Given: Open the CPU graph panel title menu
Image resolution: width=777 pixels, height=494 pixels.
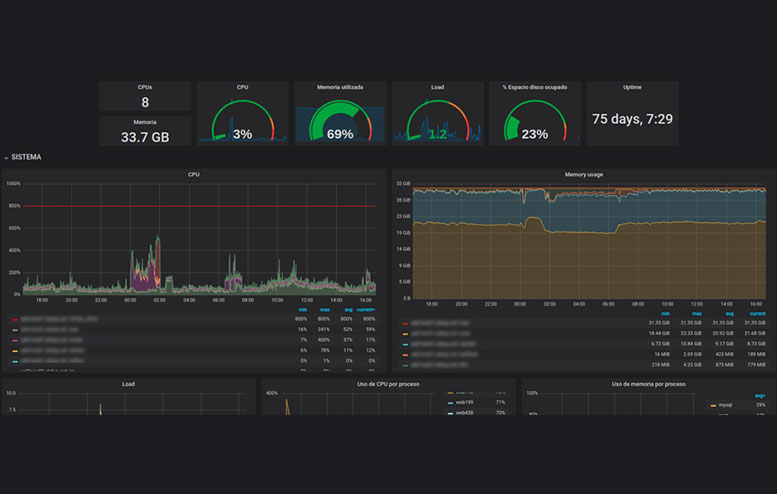Looking at the screenshot, I should point(194,174).
